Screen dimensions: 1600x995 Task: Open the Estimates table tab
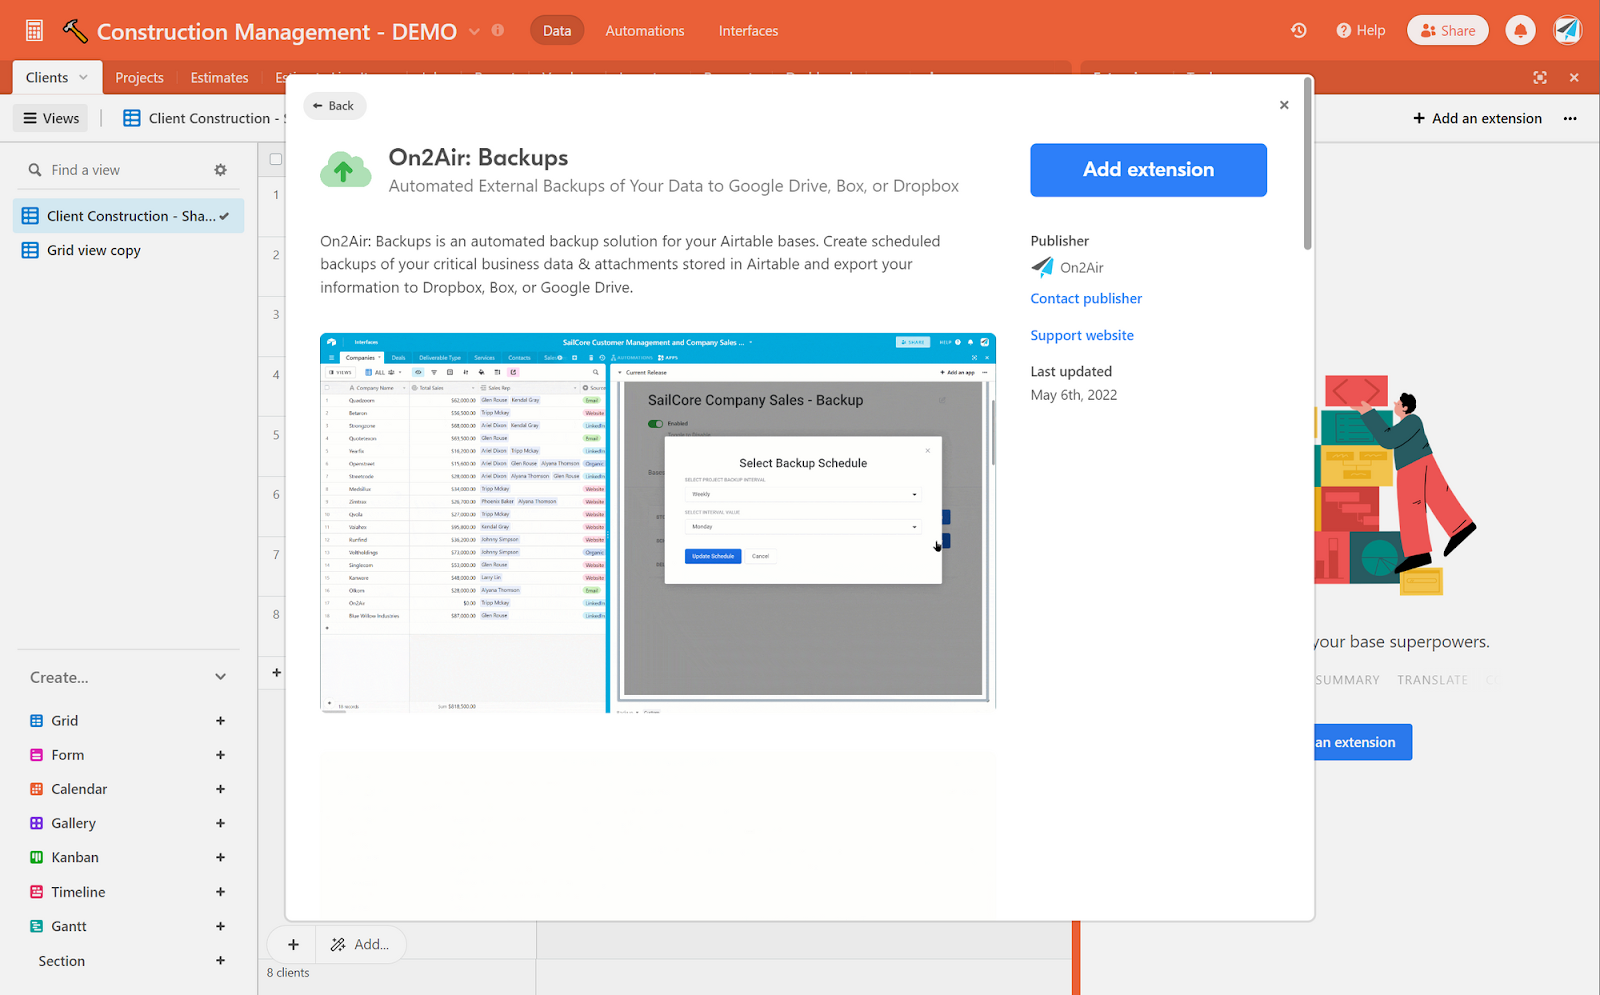(x=219, y=78)
